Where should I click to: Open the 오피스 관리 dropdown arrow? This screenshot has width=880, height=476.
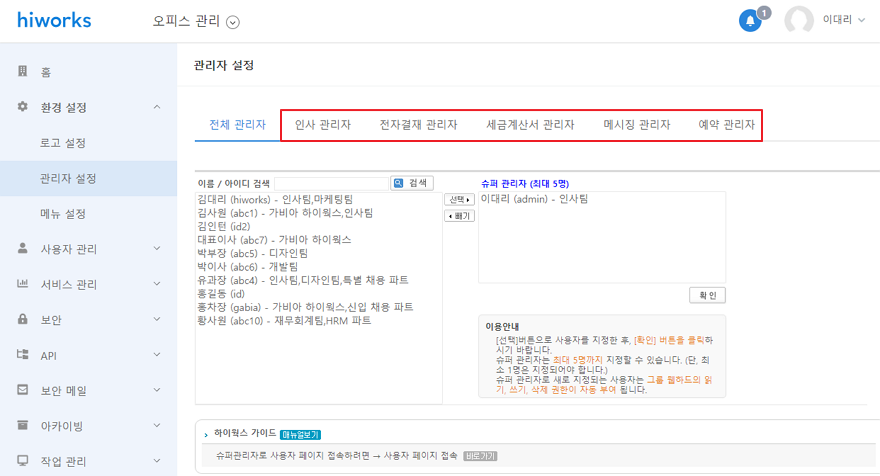coord(233,22)
